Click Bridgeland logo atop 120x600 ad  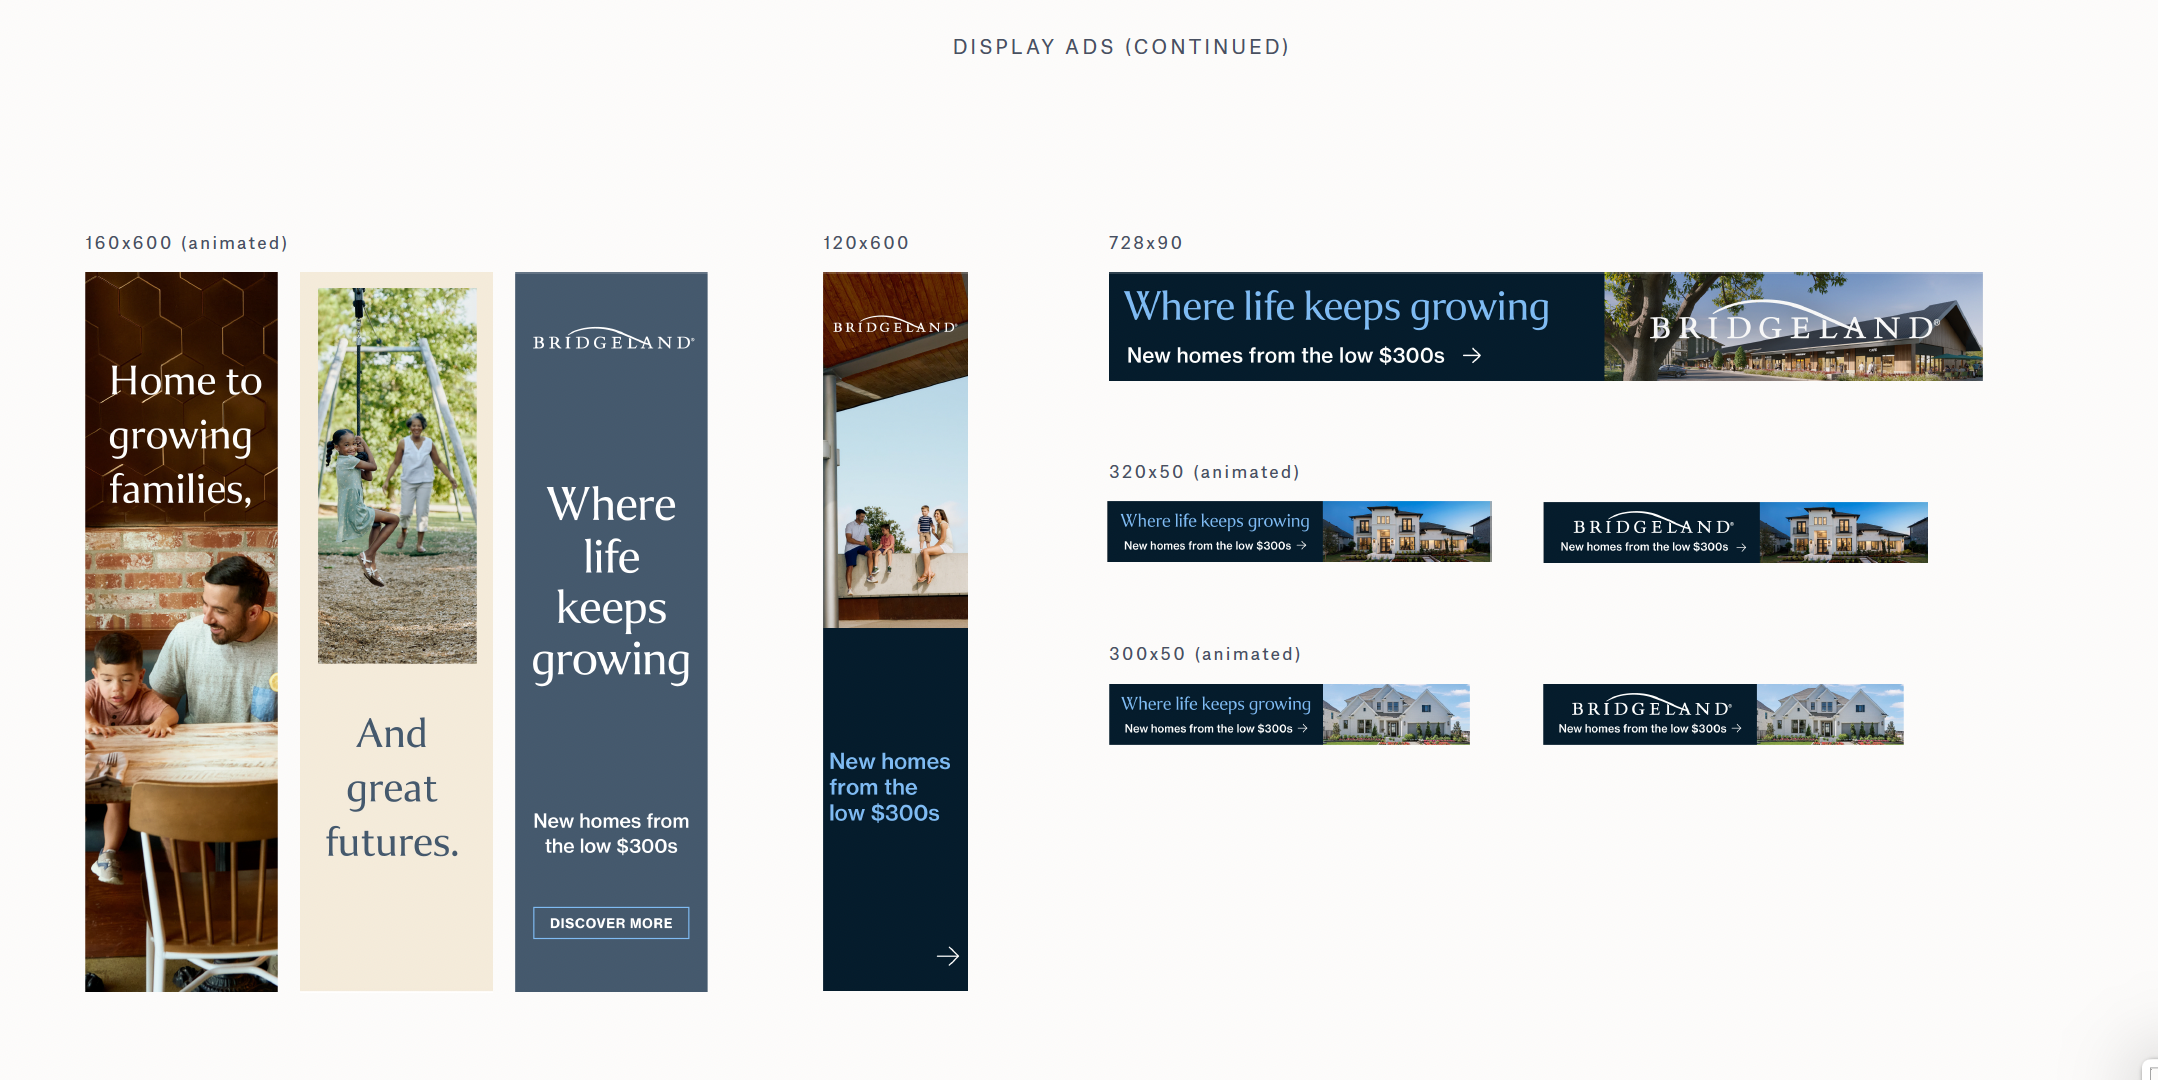point(895,325)
